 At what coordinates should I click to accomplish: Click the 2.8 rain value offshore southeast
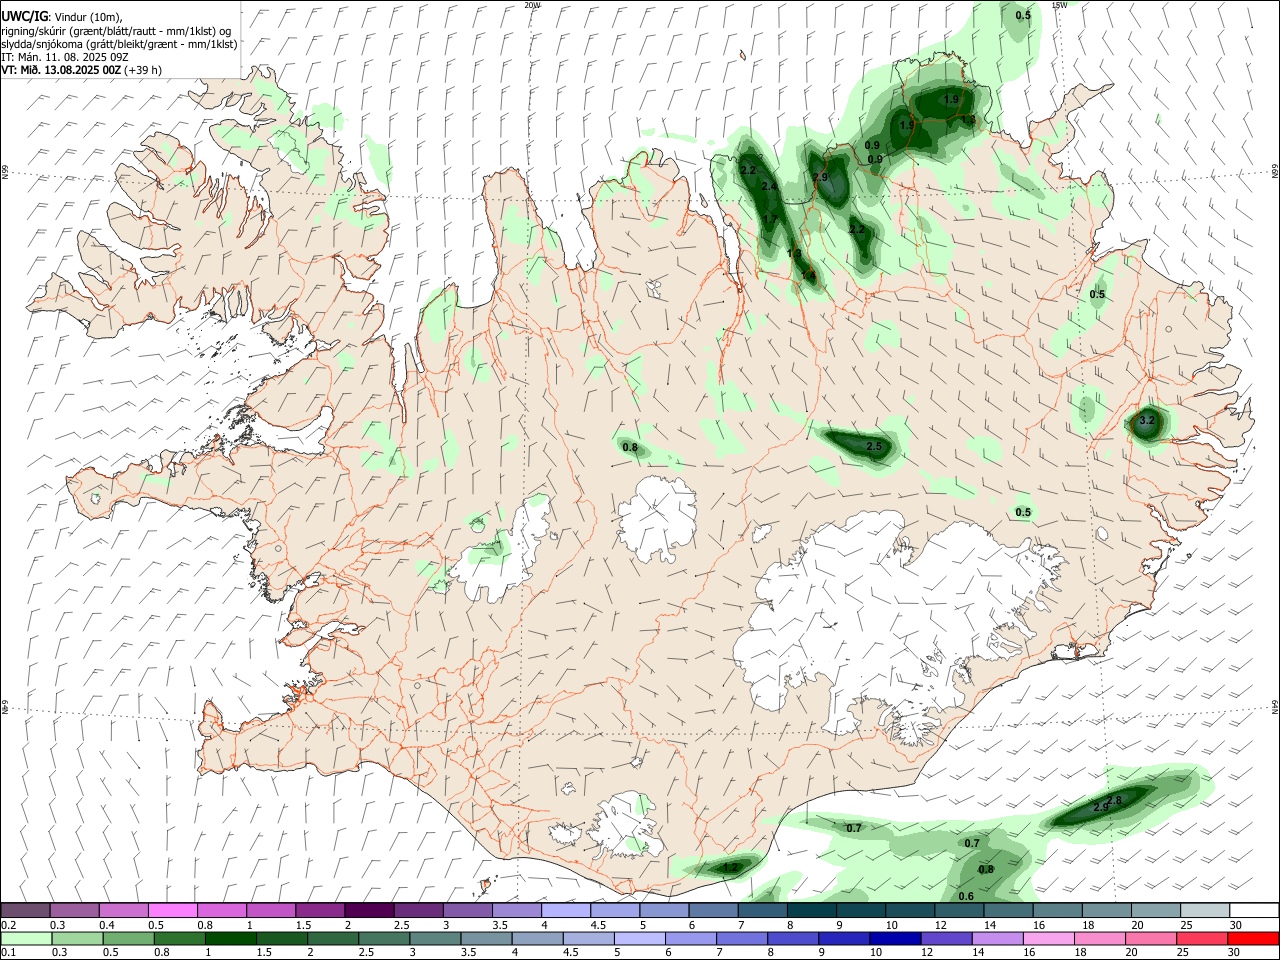(x=1115, y=800)
